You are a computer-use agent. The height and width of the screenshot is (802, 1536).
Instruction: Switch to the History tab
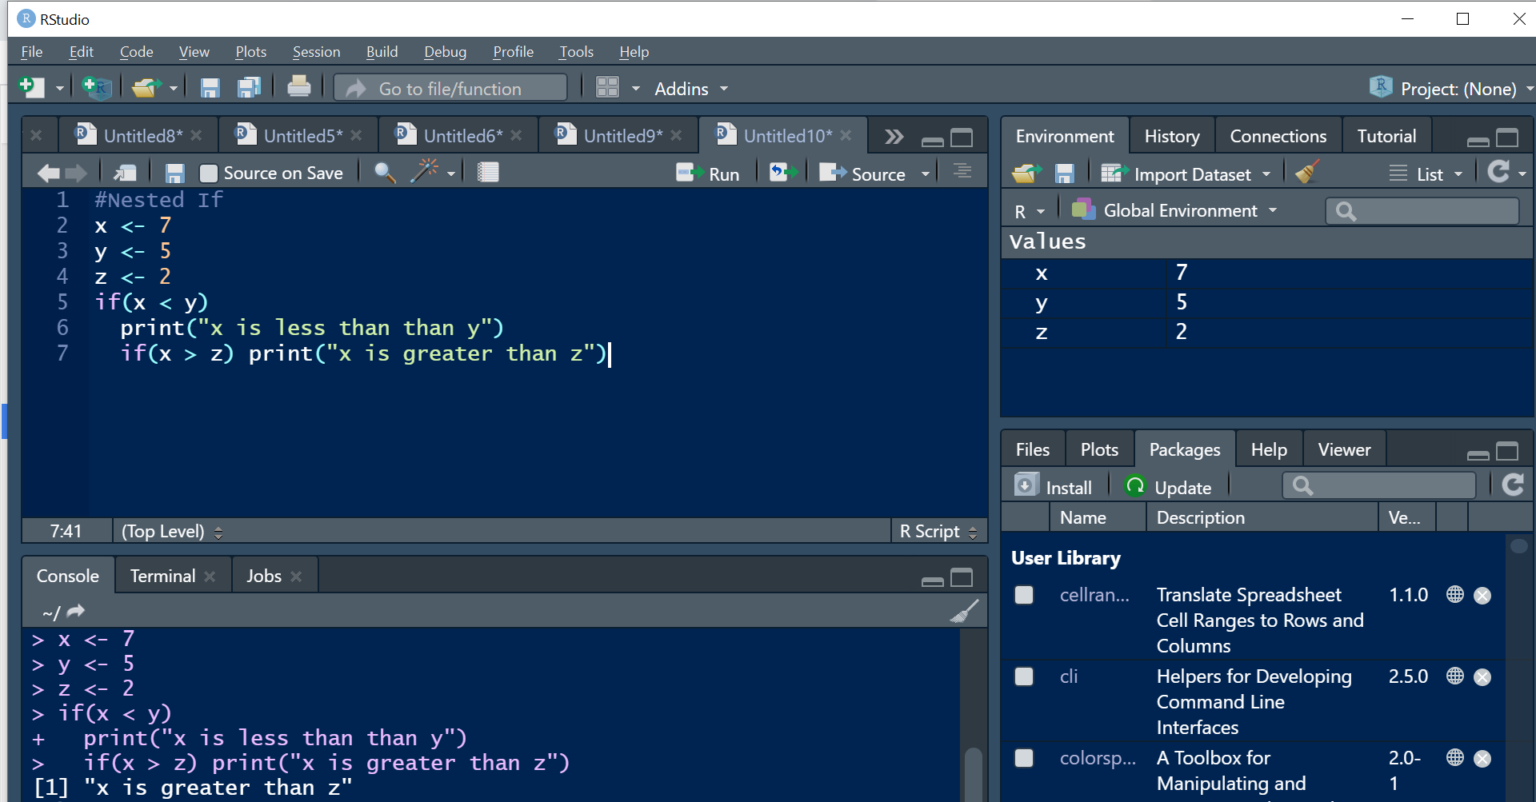point(1172,136)
